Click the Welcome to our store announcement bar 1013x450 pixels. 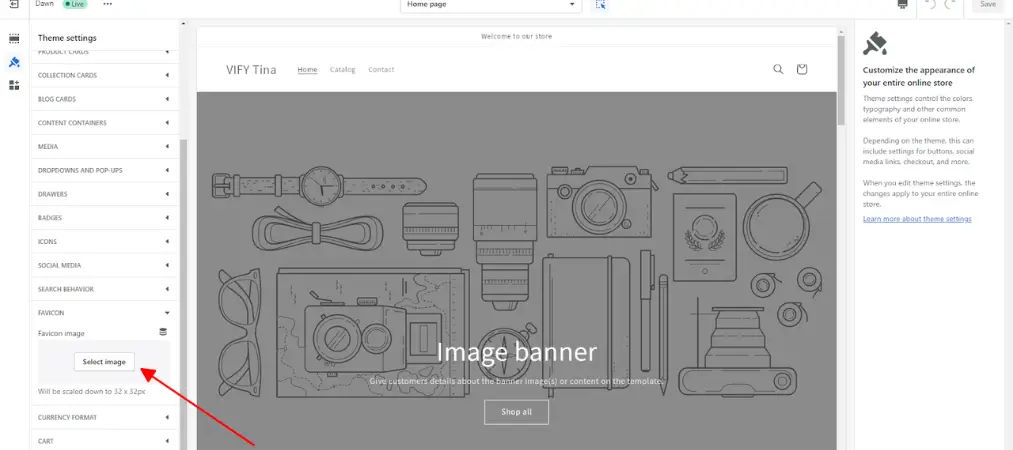516,36
